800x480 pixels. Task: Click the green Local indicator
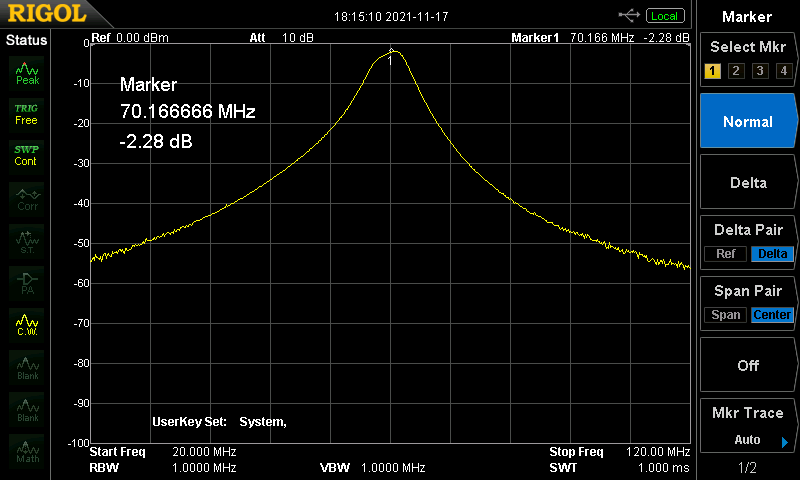pyautogui.click(x=664, y=15)
